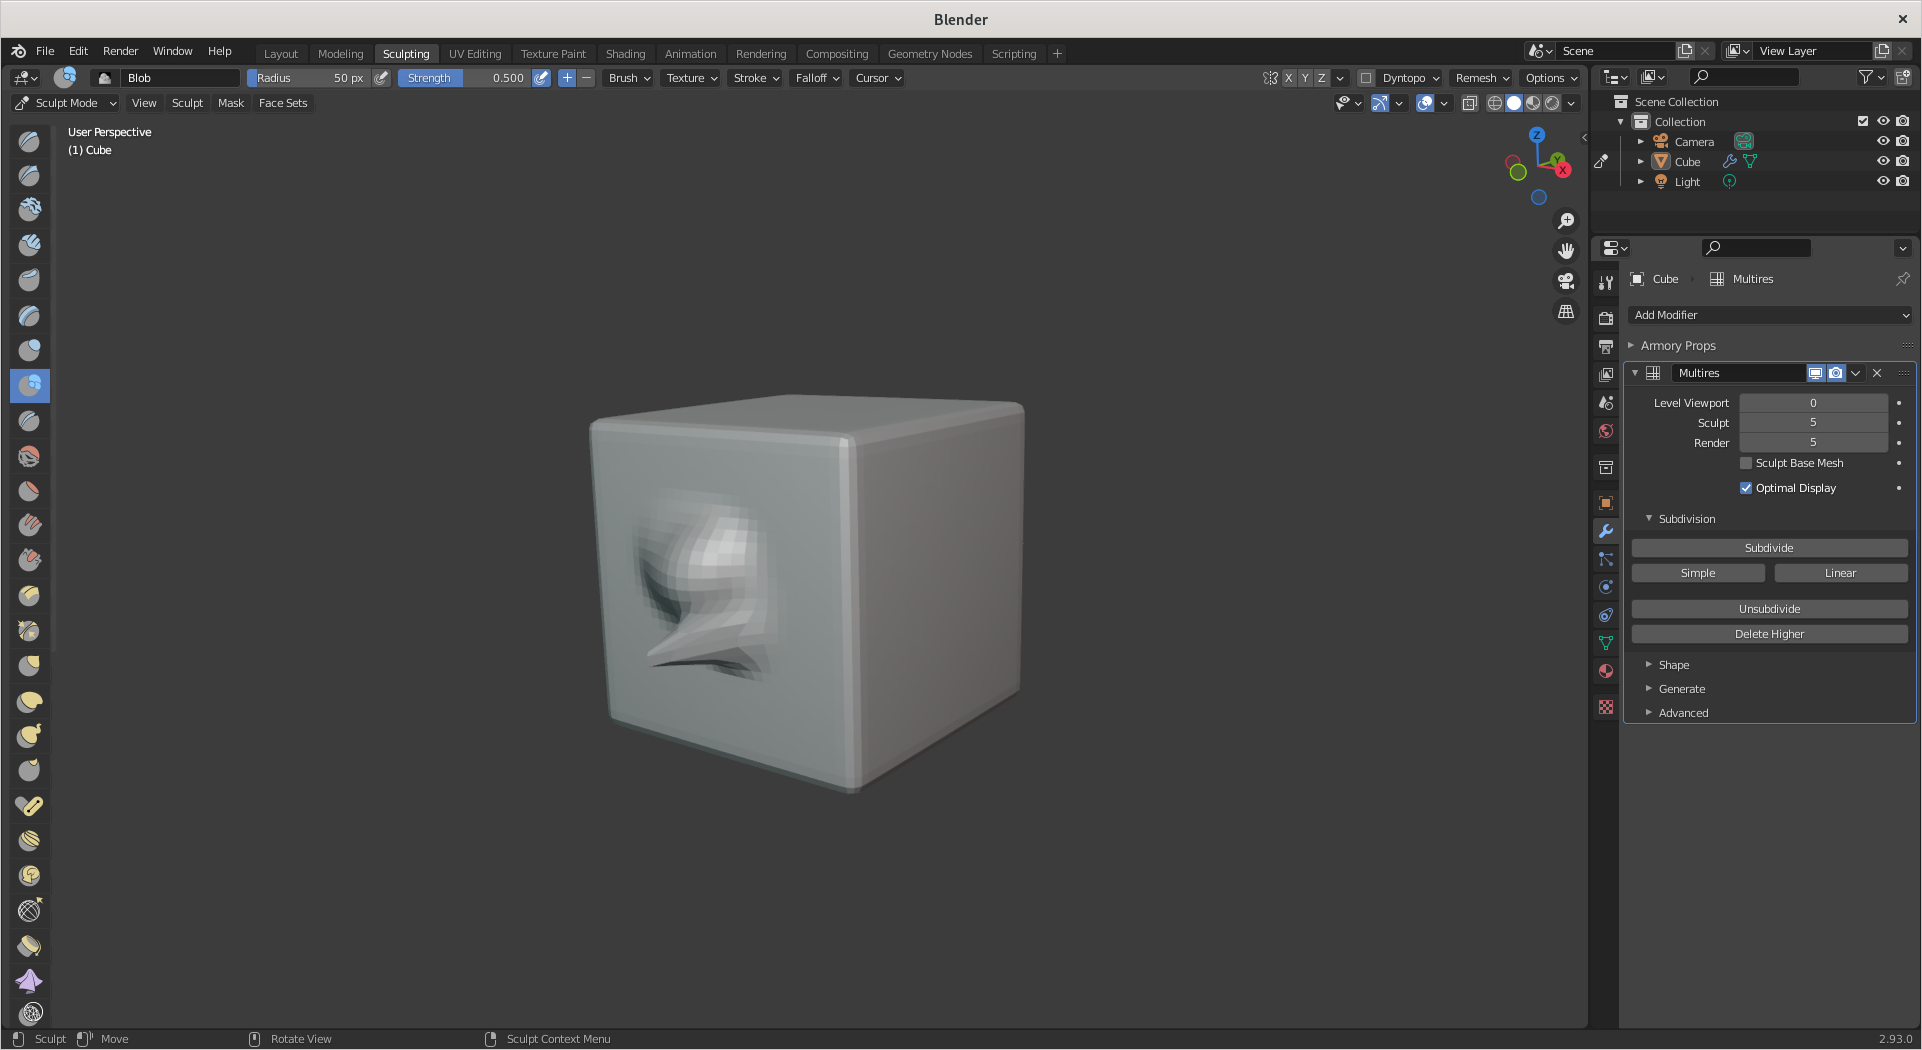Click the Simple subdivision button

(x=1698, y=573)
